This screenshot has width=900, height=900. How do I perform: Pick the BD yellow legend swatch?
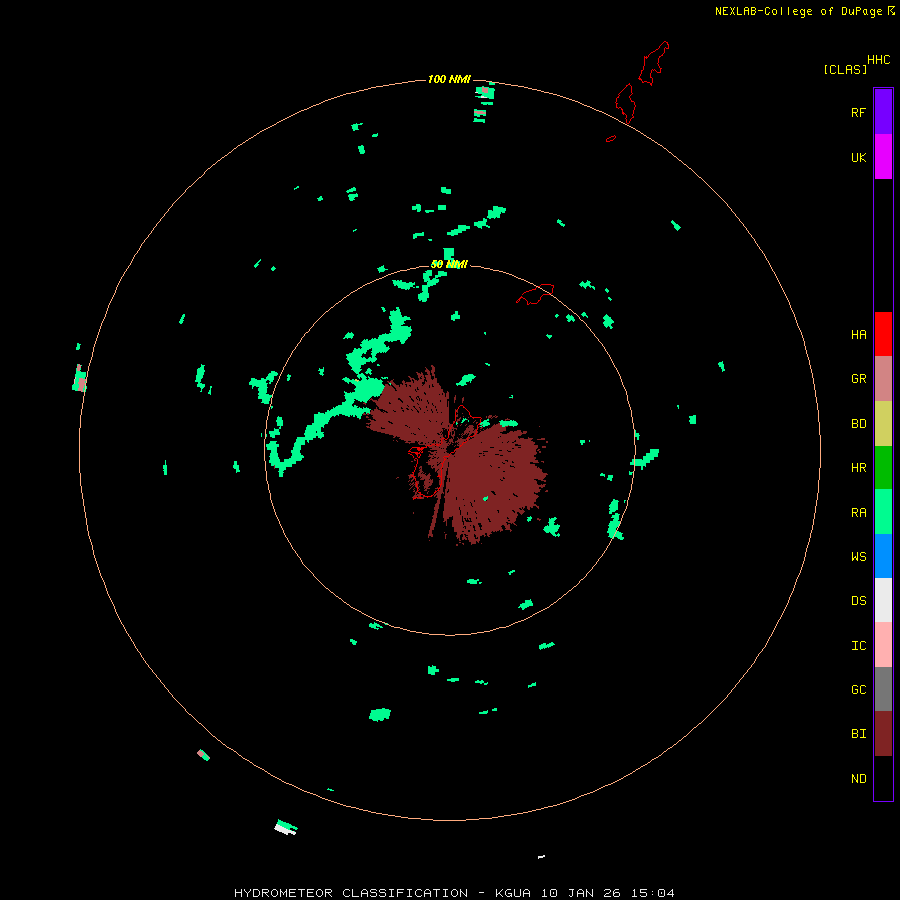[x=883, y=424]
